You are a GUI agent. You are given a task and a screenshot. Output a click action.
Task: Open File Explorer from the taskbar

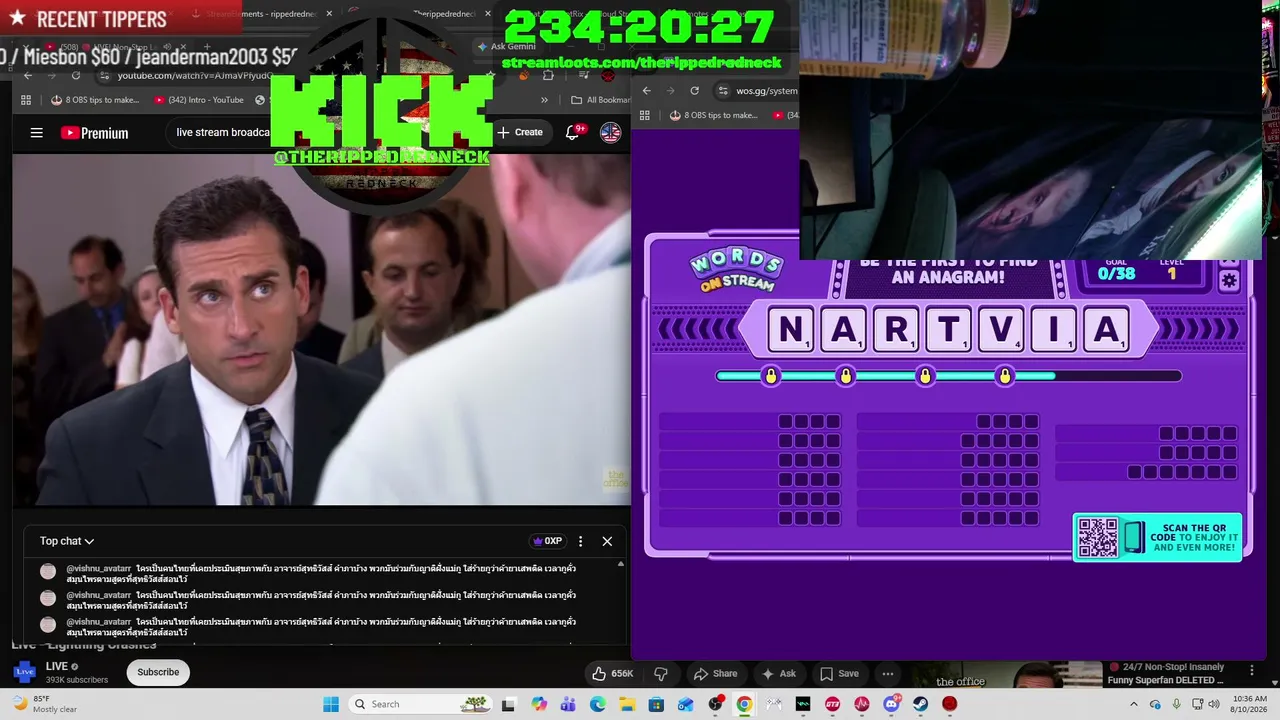point(627,704)
